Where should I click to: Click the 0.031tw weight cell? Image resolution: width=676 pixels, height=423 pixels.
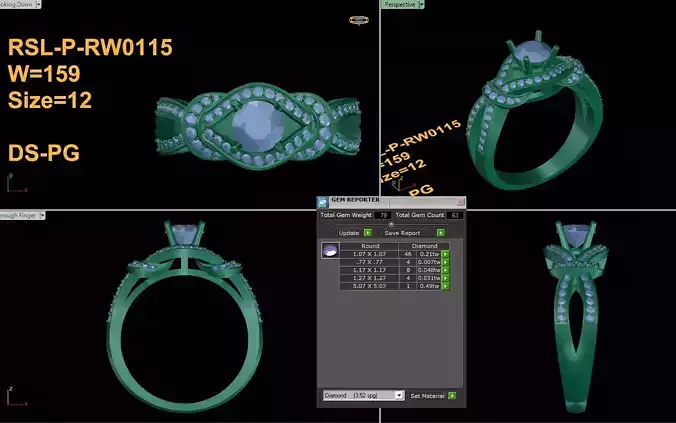point(429,278)
